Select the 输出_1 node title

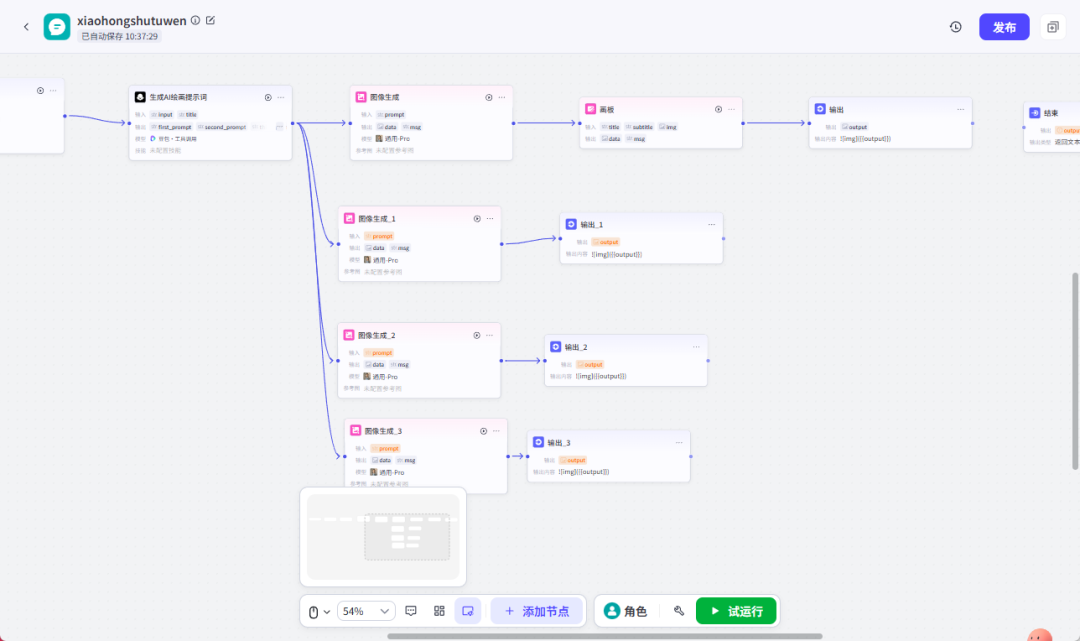click(592, 224)
